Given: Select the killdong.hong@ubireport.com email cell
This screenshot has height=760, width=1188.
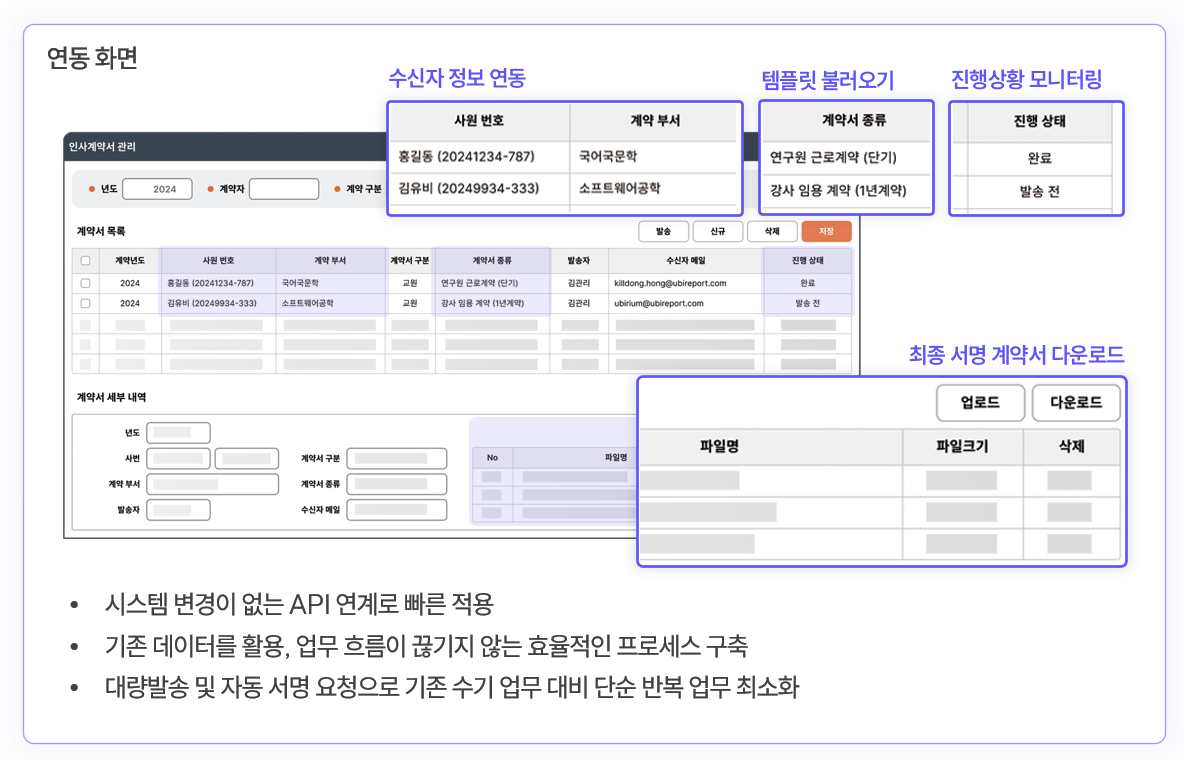Looking at the screenshot, I should coord(670,283).
